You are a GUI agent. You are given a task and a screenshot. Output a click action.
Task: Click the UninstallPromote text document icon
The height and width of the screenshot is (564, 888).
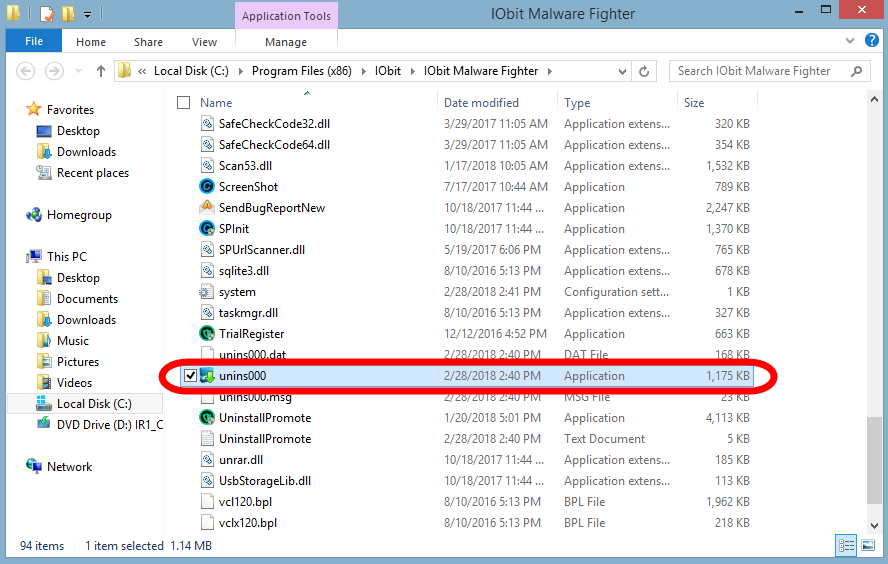(207, 438)
